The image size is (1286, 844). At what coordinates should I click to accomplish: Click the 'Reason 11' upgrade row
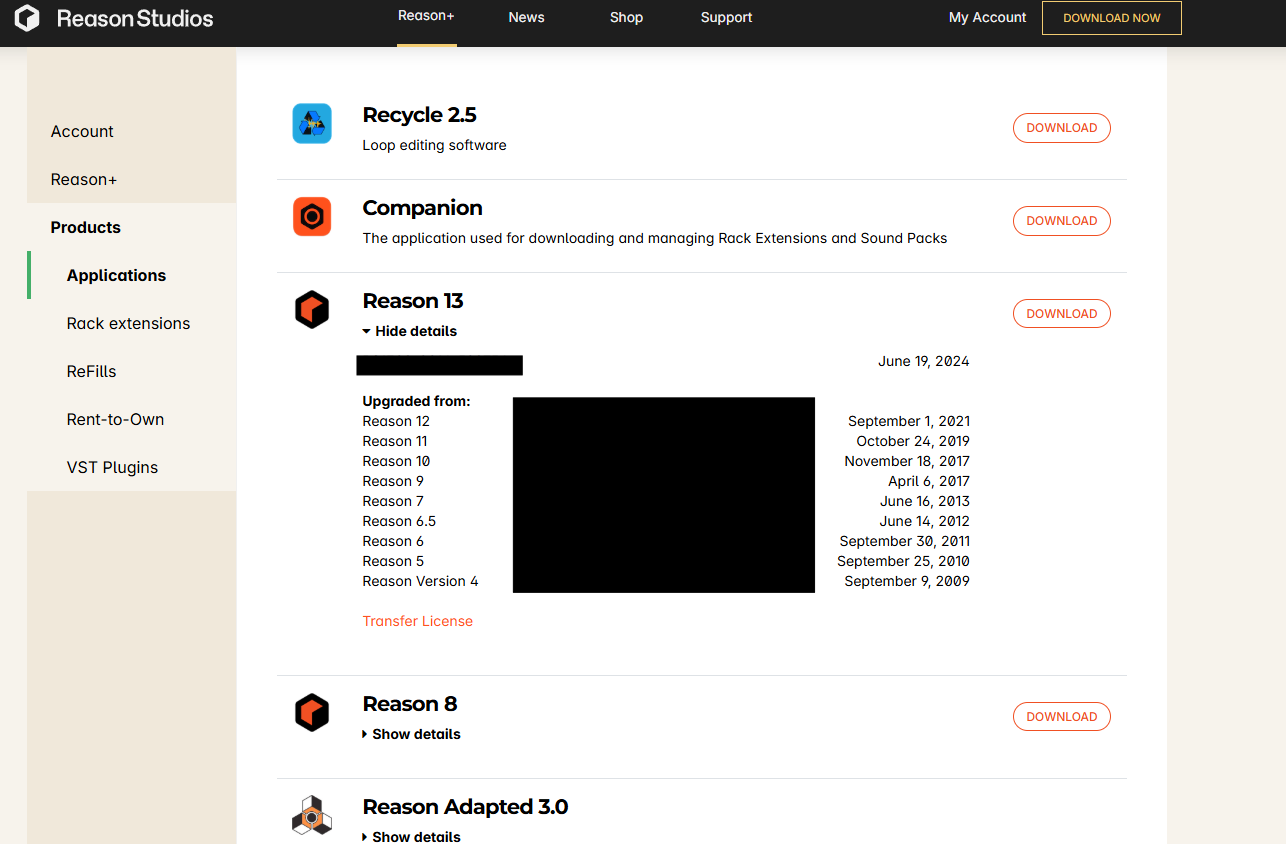click(395, 441)
